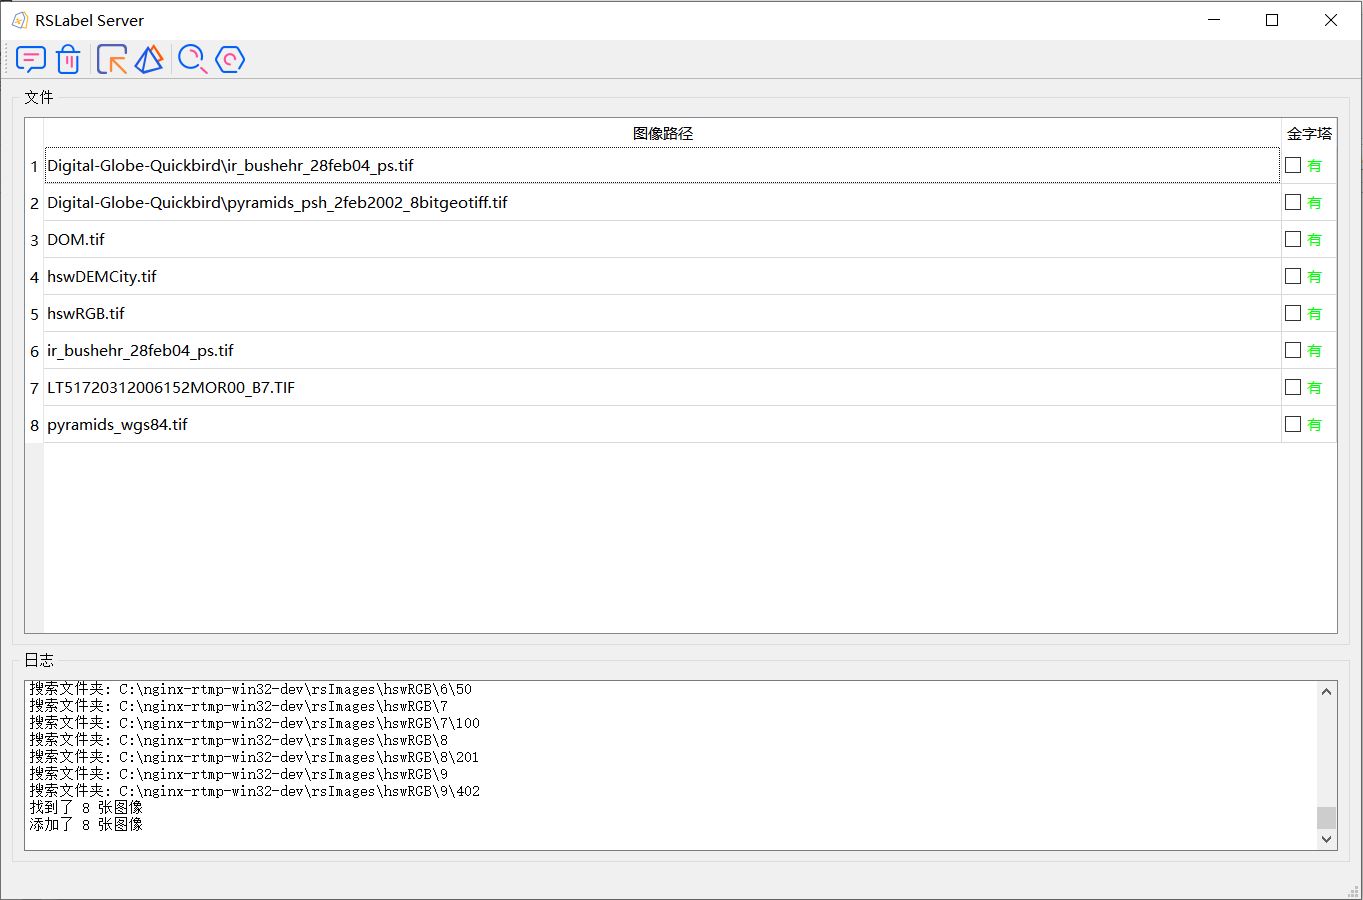Screen dimensions: 1363x900
Task: Tick pyramid checkbox for LT51720312006152MOR00_B7.TIF
Action: (1293, 387)
